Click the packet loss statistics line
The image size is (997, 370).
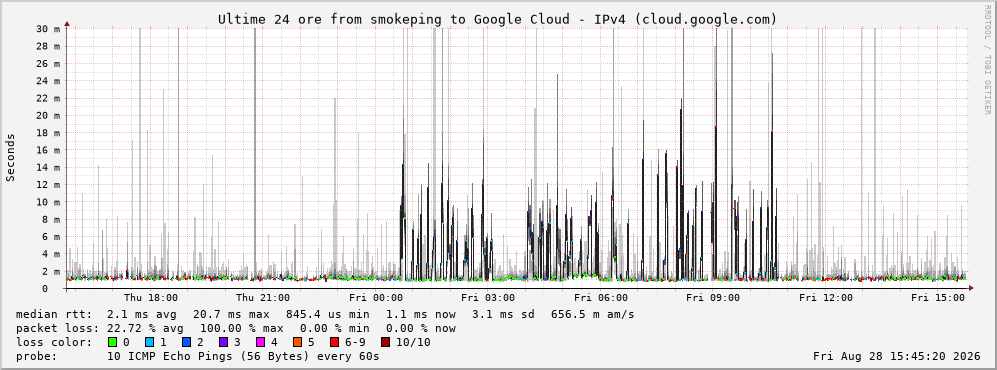click(x=235, y=328)
